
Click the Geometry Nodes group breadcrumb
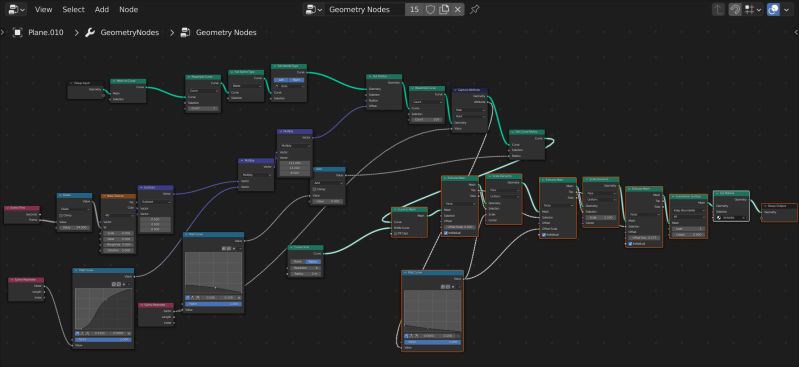pyautogui.click(x=226, y=33)
